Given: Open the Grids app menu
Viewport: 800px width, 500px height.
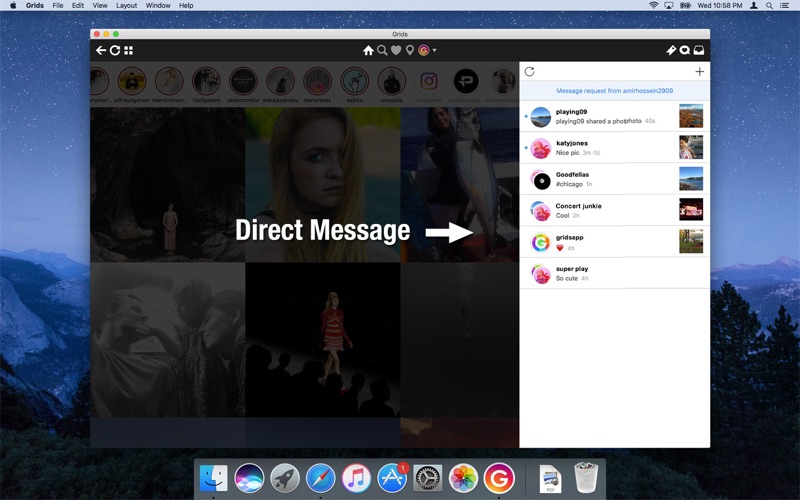Looking at the screenshot, I should coord(35,6).
